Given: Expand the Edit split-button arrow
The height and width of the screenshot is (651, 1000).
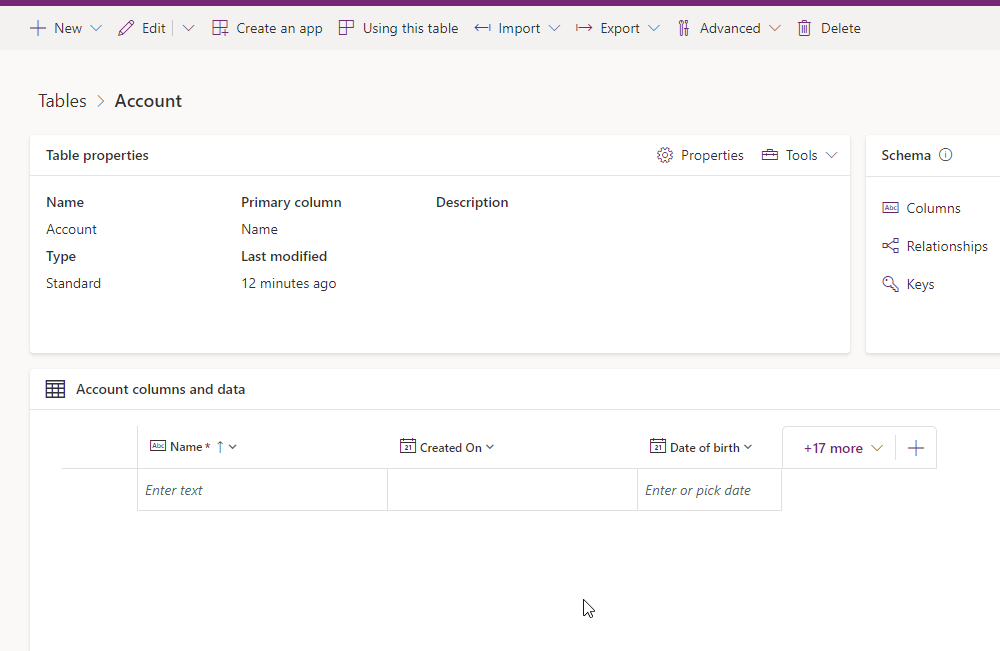Looking at the screenshot, I should [188, 28].
